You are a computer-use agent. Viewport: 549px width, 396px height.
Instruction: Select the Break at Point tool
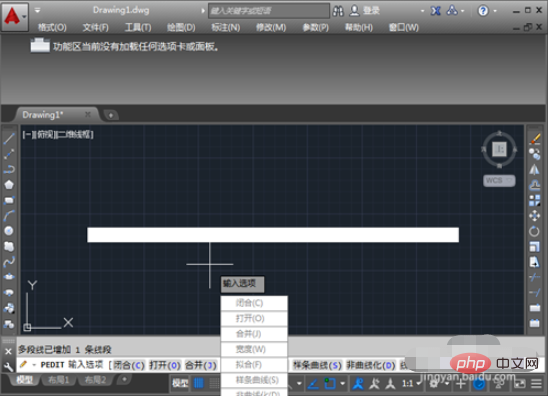click(x=535, y=308)
